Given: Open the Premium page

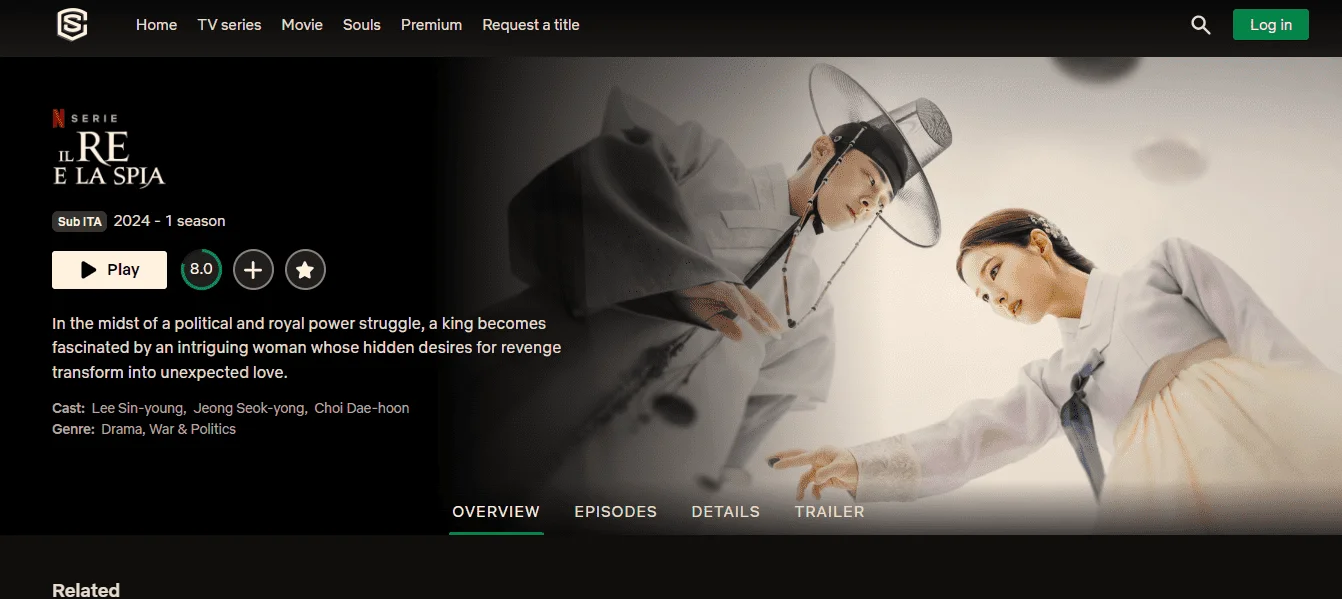Looking at the screenshot, I should [x=431, y=25].
